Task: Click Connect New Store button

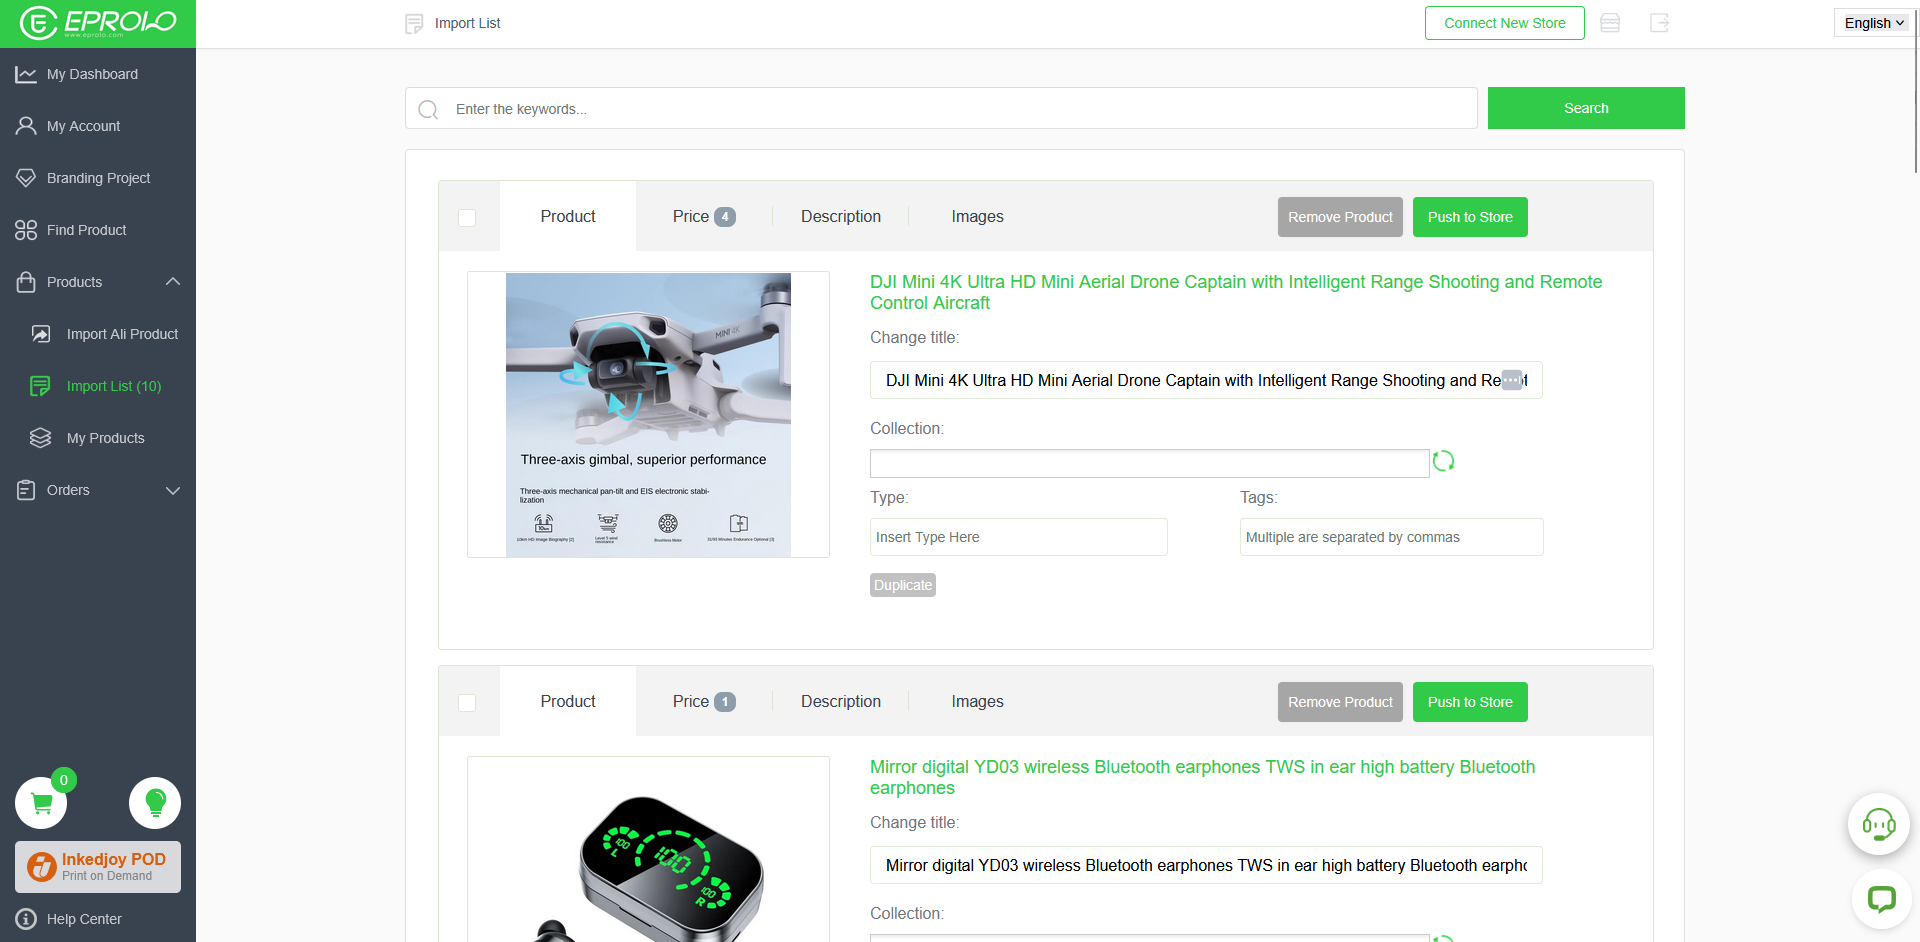Action: [1504, 23]
